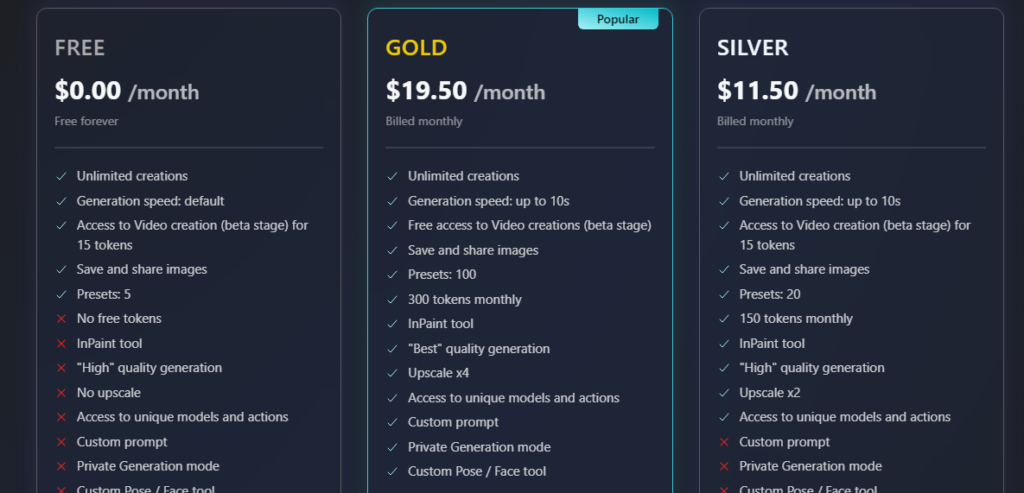Click checkmark beside 300 tokens monthly
The width and height of the screenshot is (1024, 493).
pyautogui.click(x=392, y=300)
